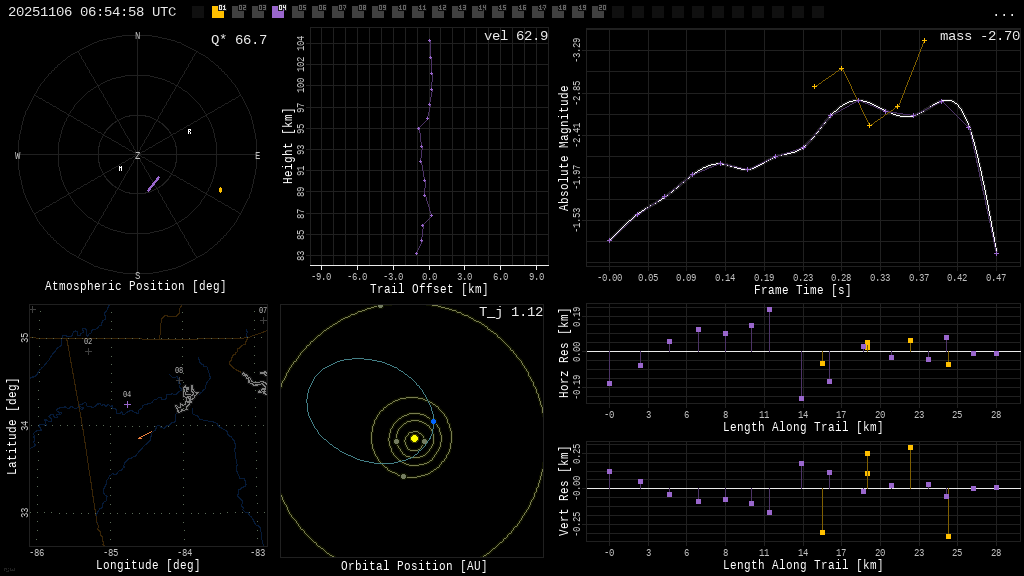
Task: Select station 07 marker on the map
Action: 263,321
